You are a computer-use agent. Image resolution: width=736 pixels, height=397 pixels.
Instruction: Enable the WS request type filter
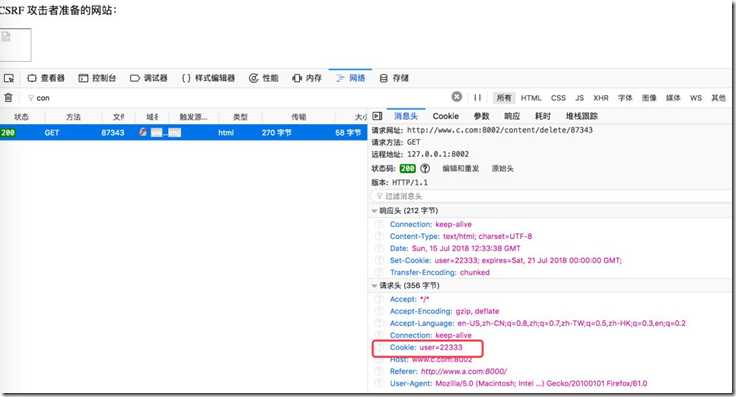click(696, 98)
